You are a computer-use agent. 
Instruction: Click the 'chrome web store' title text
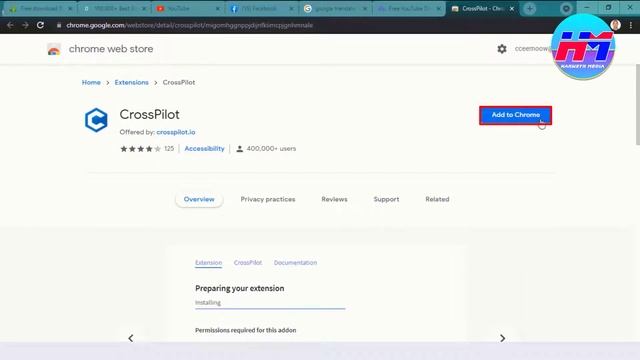(x=111, y=49)
